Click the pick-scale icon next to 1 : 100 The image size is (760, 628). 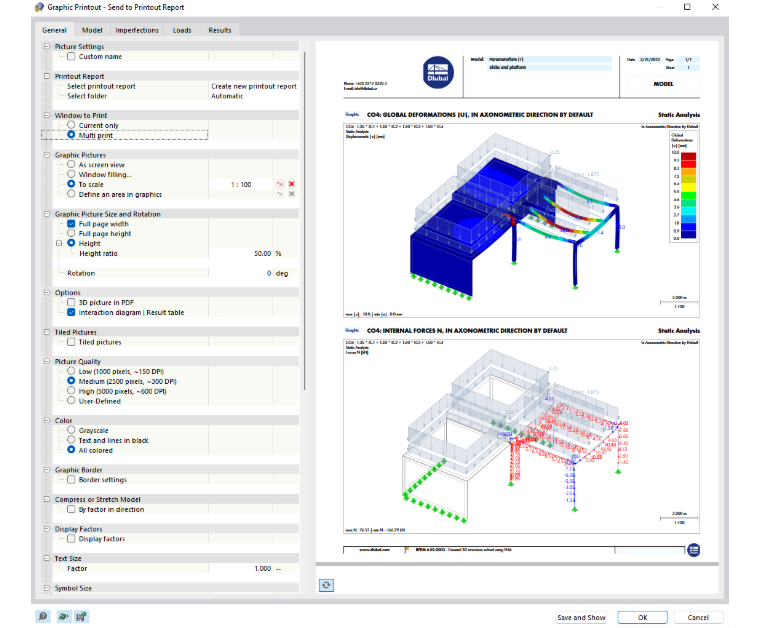(x=280, y=184)
